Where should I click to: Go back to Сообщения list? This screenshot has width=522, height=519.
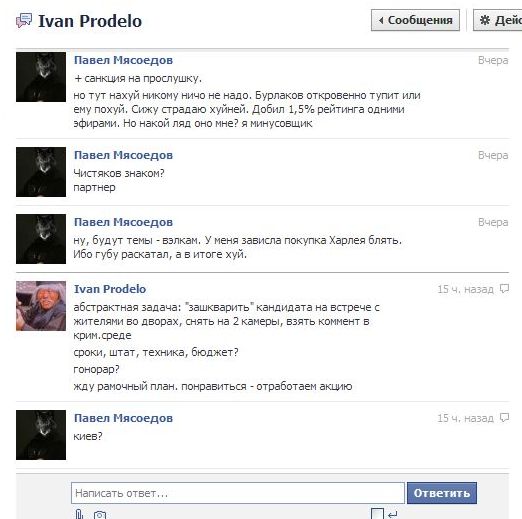415,20
